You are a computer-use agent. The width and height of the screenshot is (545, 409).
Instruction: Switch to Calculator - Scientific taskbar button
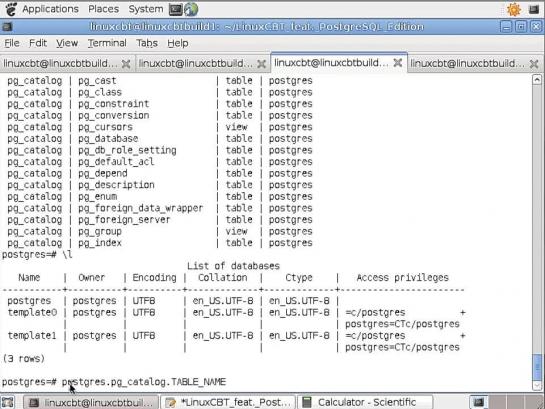pos(366,402)
